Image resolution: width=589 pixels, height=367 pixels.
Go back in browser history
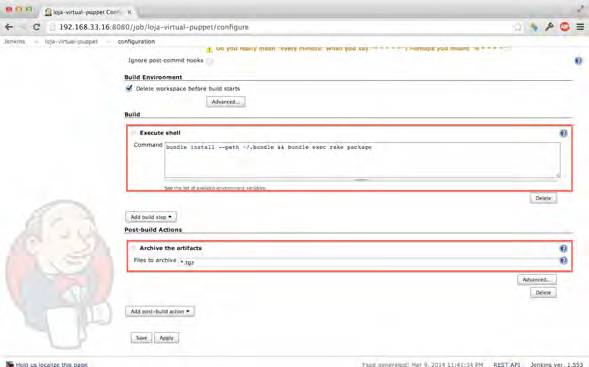9,27
